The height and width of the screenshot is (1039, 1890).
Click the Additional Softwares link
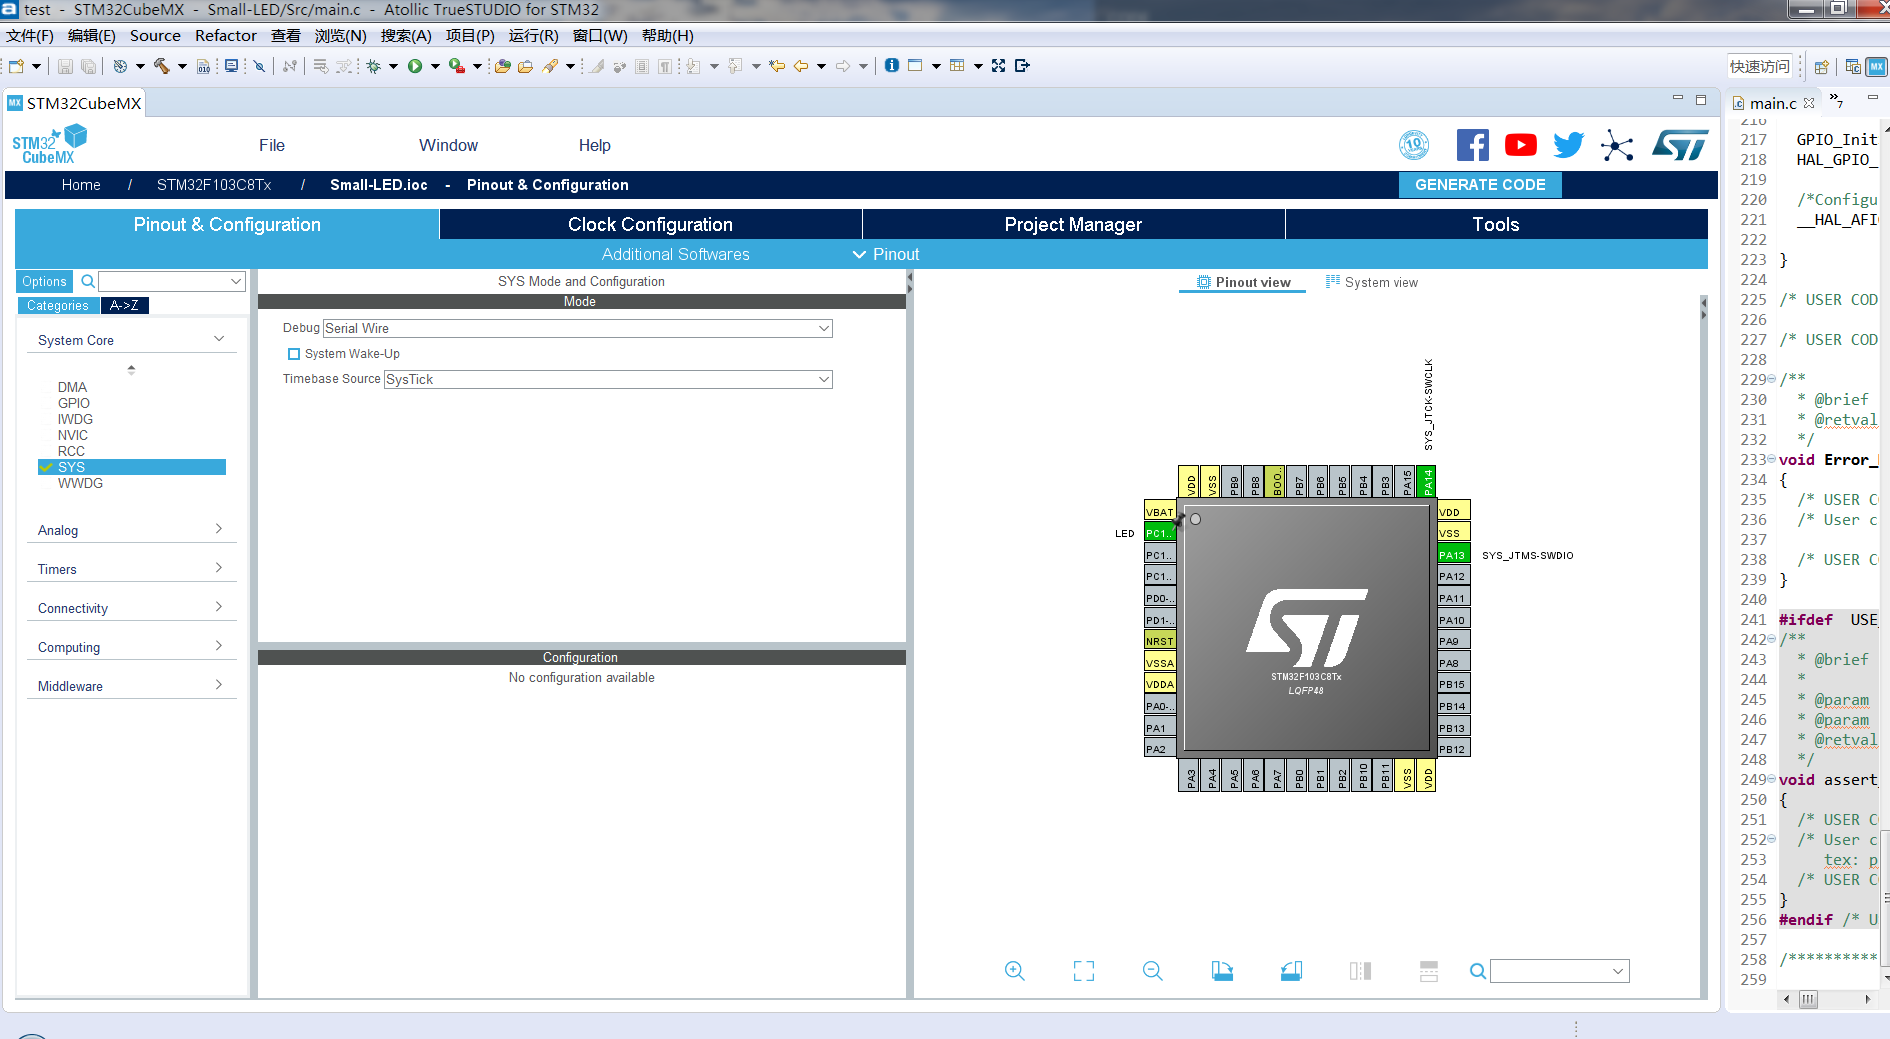[675, 254]
